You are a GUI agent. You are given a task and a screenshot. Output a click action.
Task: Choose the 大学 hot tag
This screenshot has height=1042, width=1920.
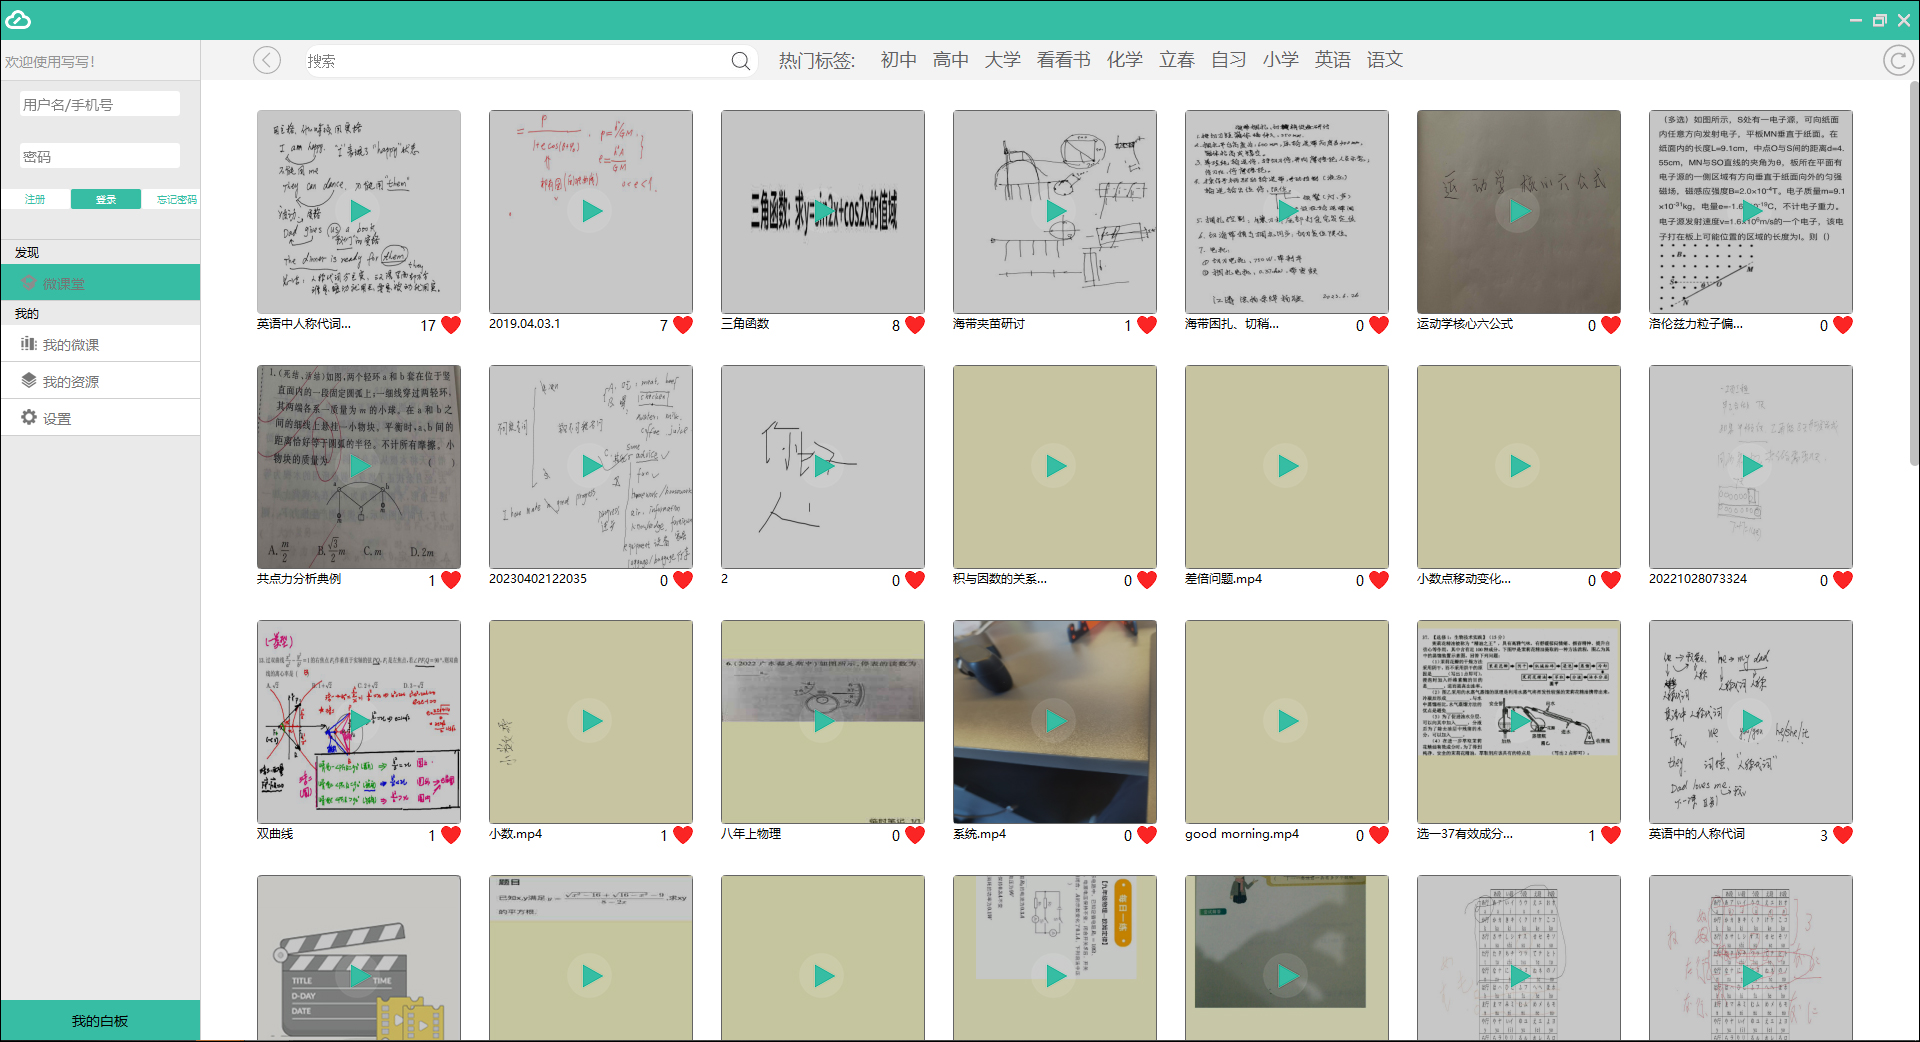1003,60
